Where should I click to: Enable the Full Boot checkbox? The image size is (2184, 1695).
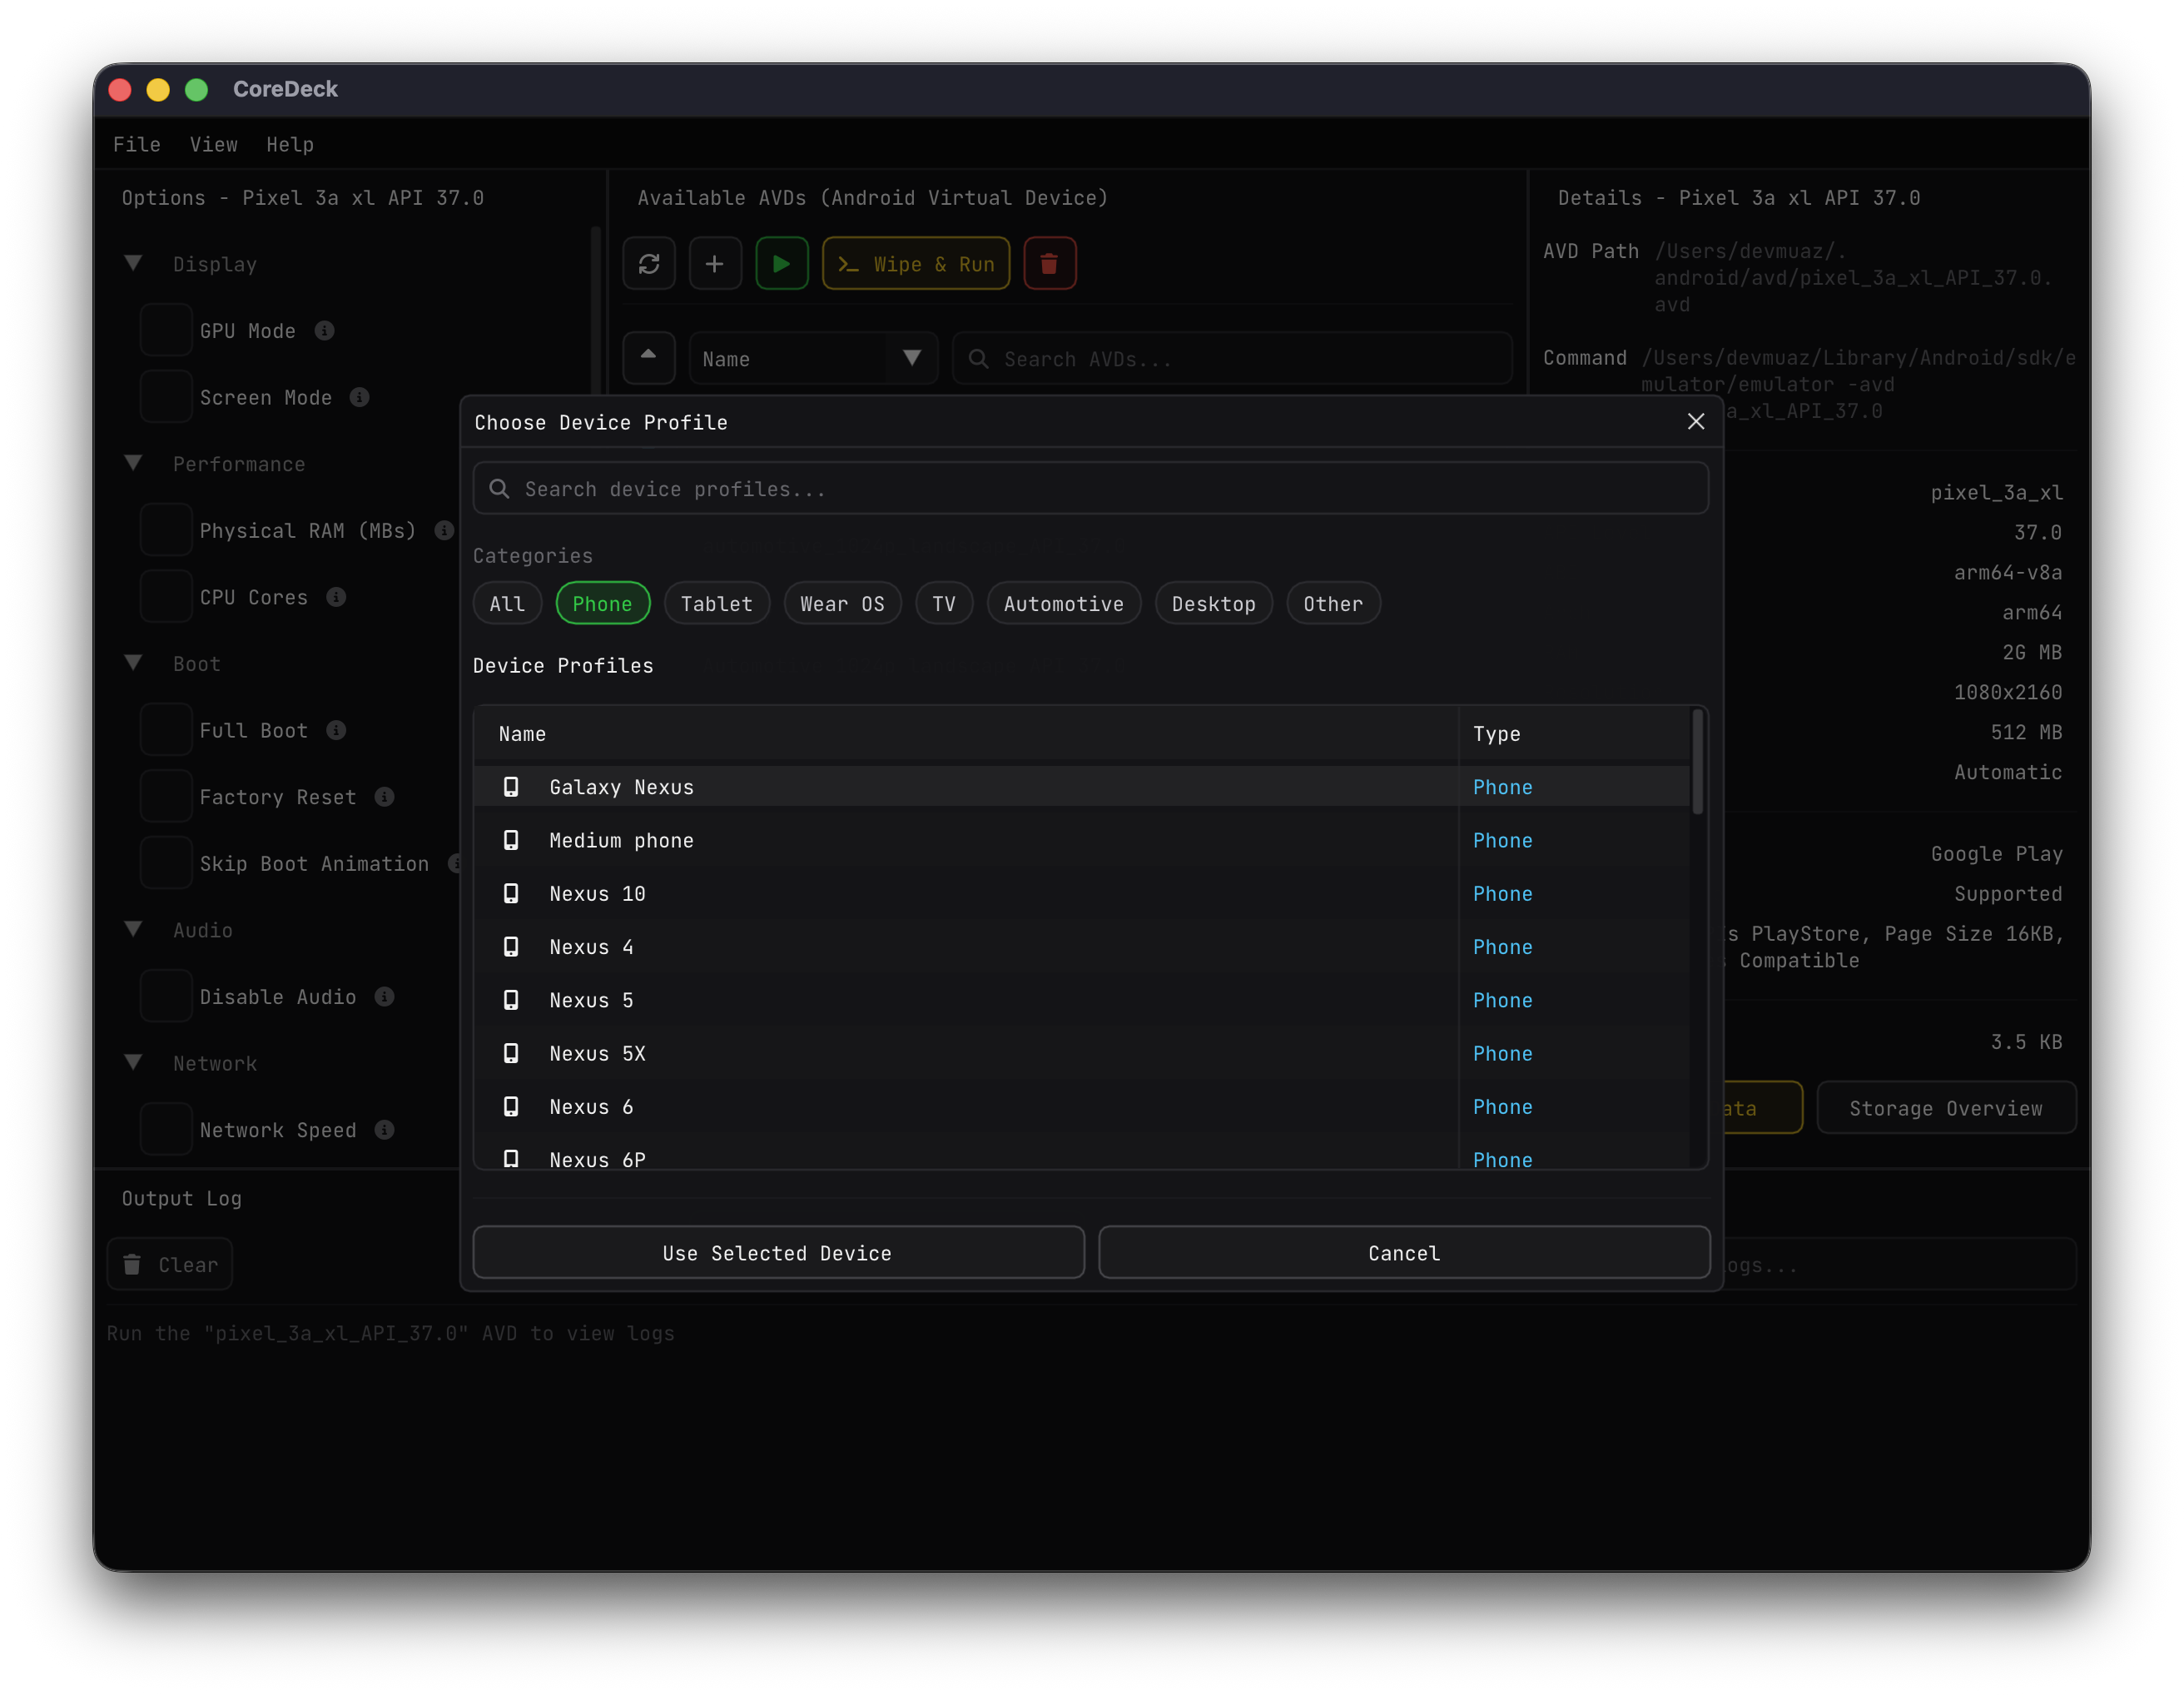(166, 730)
